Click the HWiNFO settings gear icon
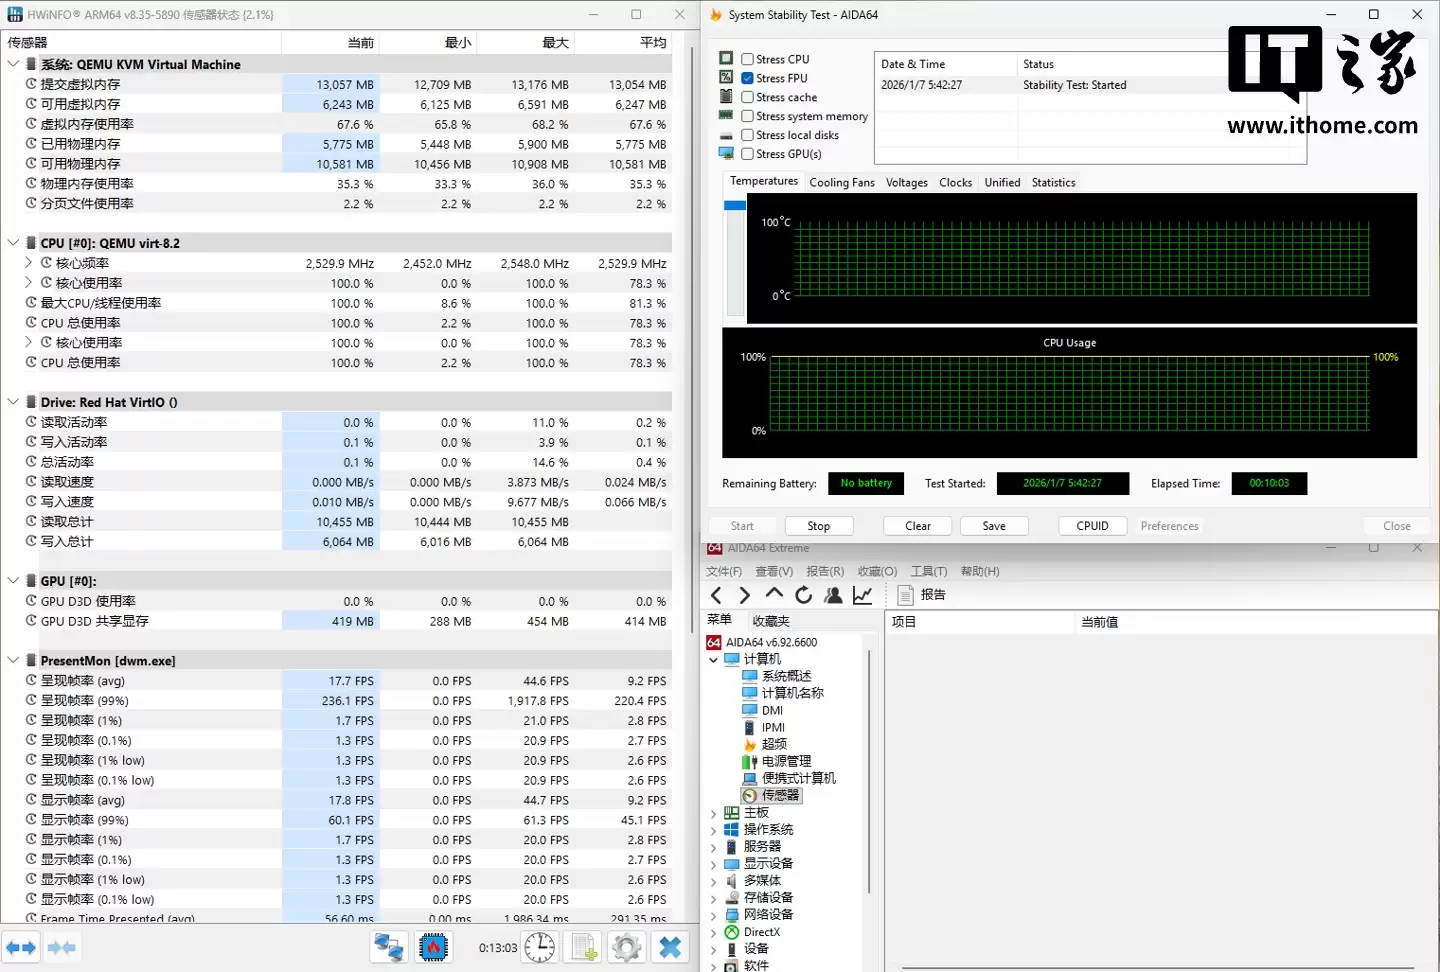The width and height of the screenshot is (1440, 972). click(627, 947)
